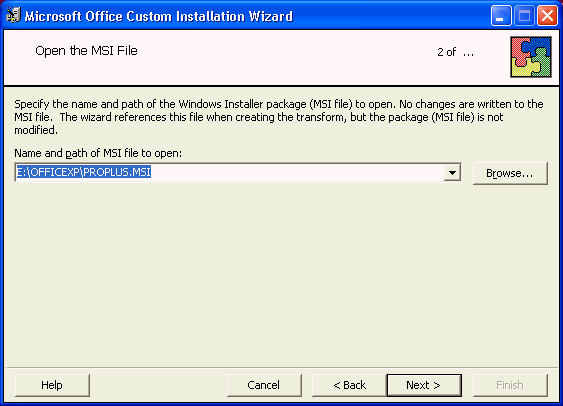The height and width of the screenshot is (406, 563).
Task: Maximize the Custom Installation Wizard window
Action: [x=524, y=16]
